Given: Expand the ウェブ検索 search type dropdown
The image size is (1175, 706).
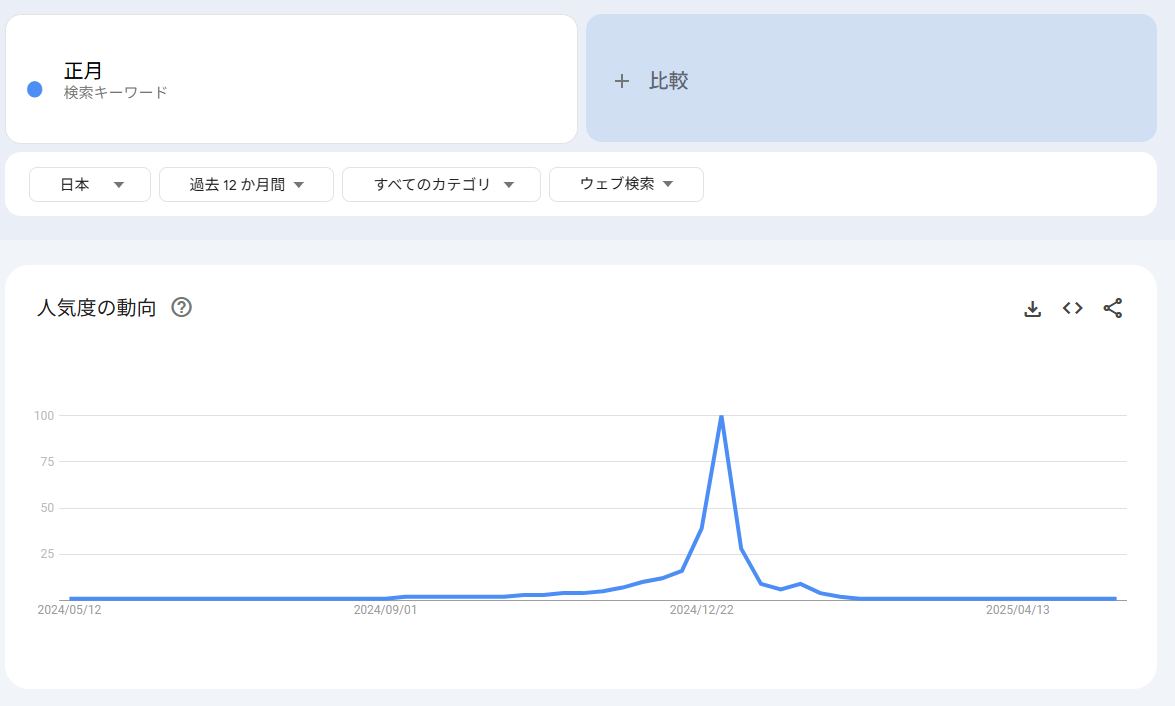Looking at the screenshot, I should pos(626,184).
